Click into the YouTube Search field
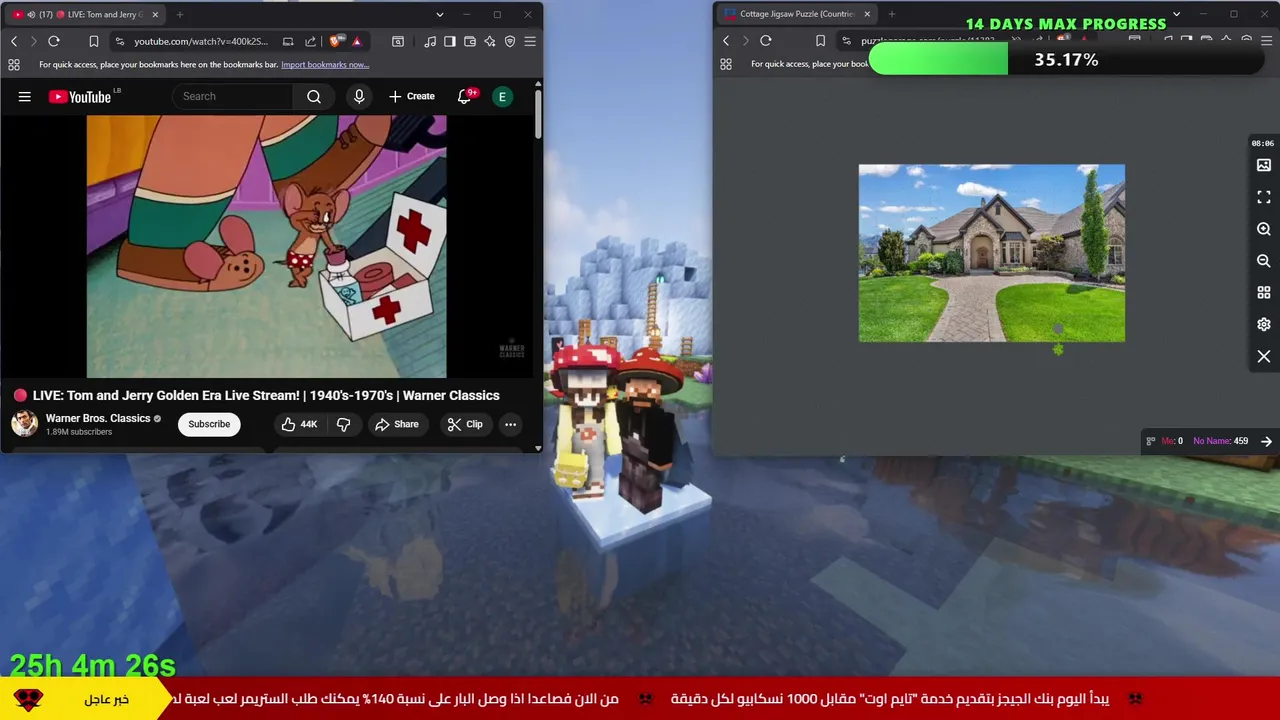This screenshot has height=720, width=1280. (233, 96)
